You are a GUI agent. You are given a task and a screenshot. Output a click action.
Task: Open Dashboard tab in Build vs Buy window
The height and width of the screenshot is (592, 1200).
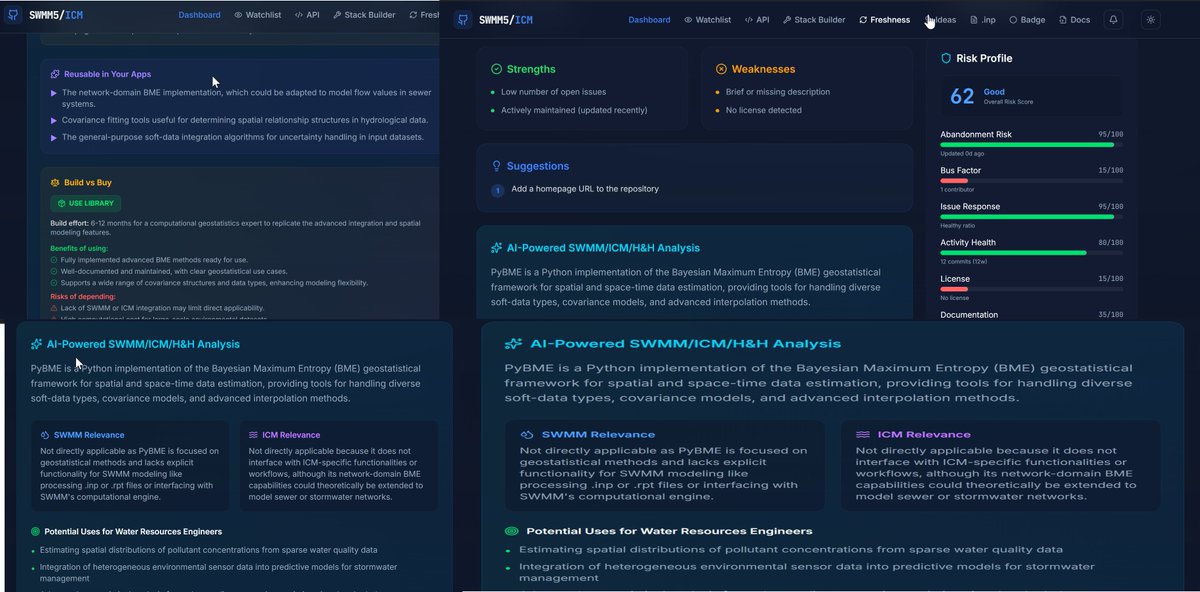coord(199,15)
